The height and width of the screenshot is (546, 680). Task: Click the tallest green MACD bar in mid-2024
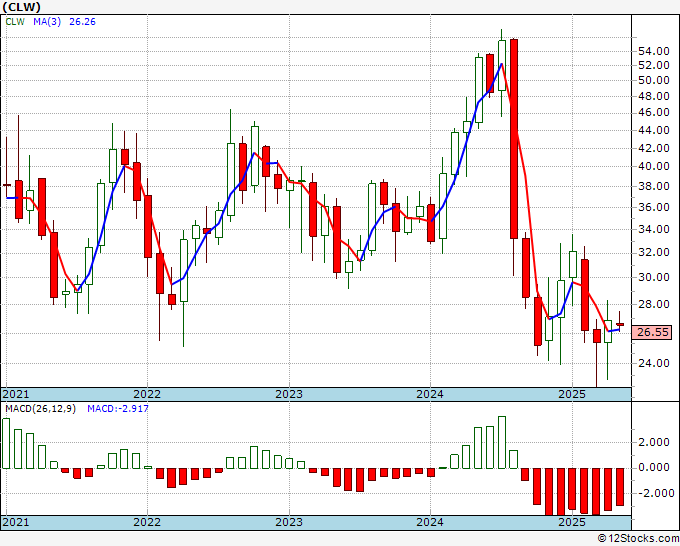(x=502, y=442)
